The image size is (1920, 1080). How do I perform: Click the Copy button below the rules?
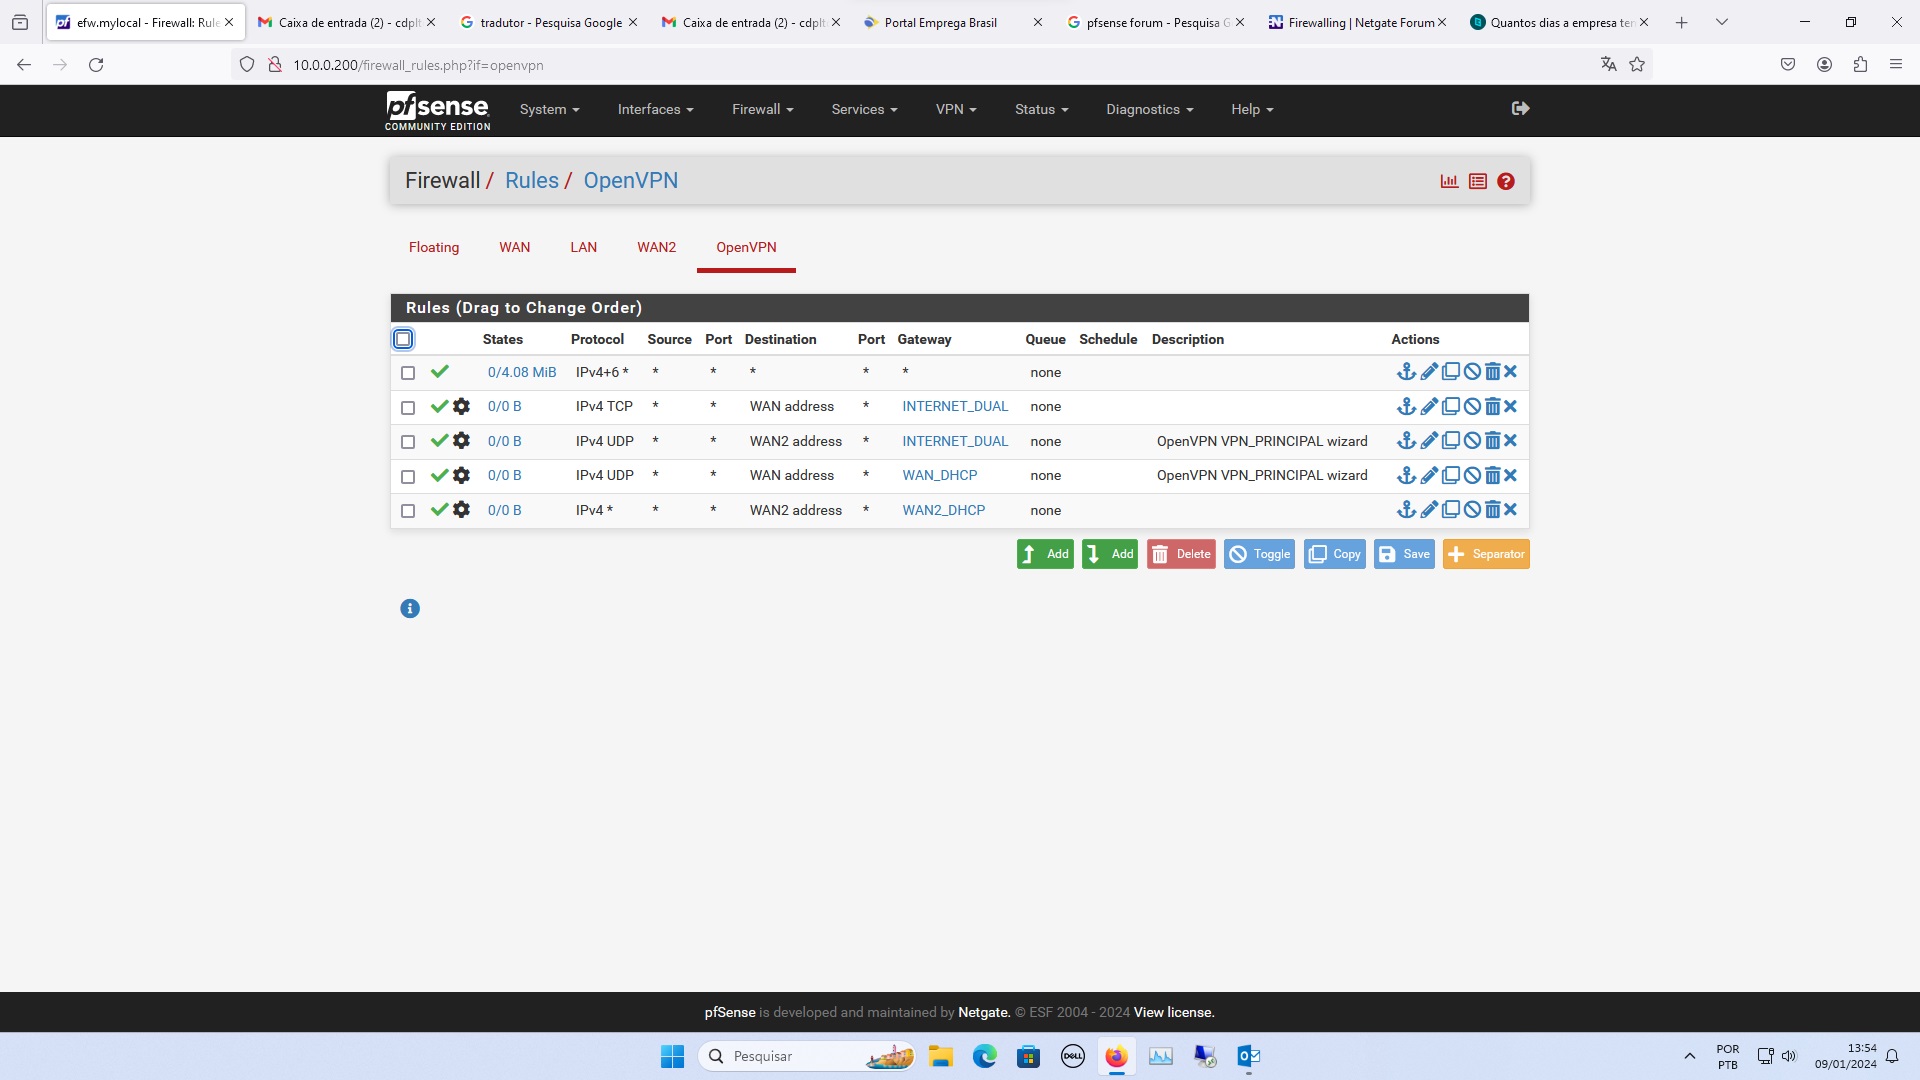[1335, 554]
